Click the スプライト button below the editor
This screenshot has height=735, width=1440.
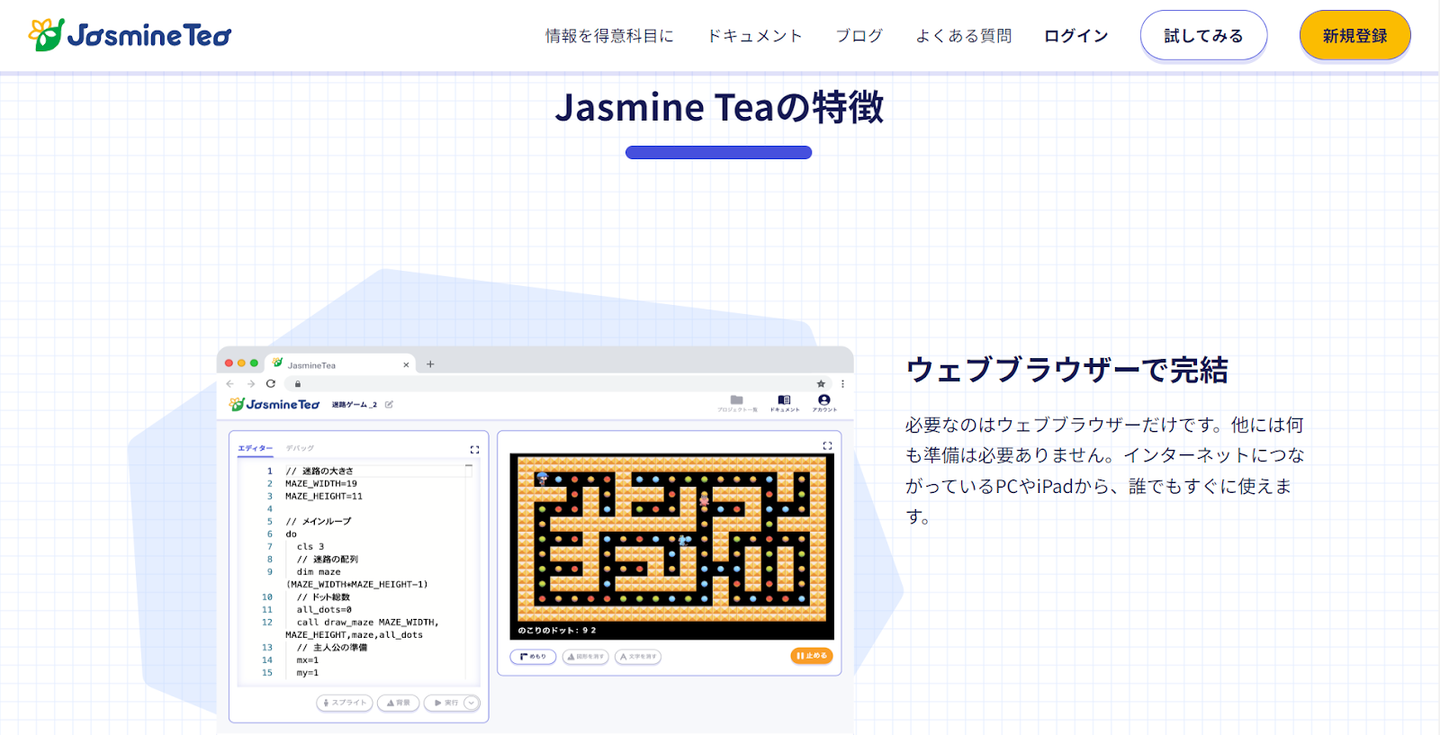pos(344,703)
